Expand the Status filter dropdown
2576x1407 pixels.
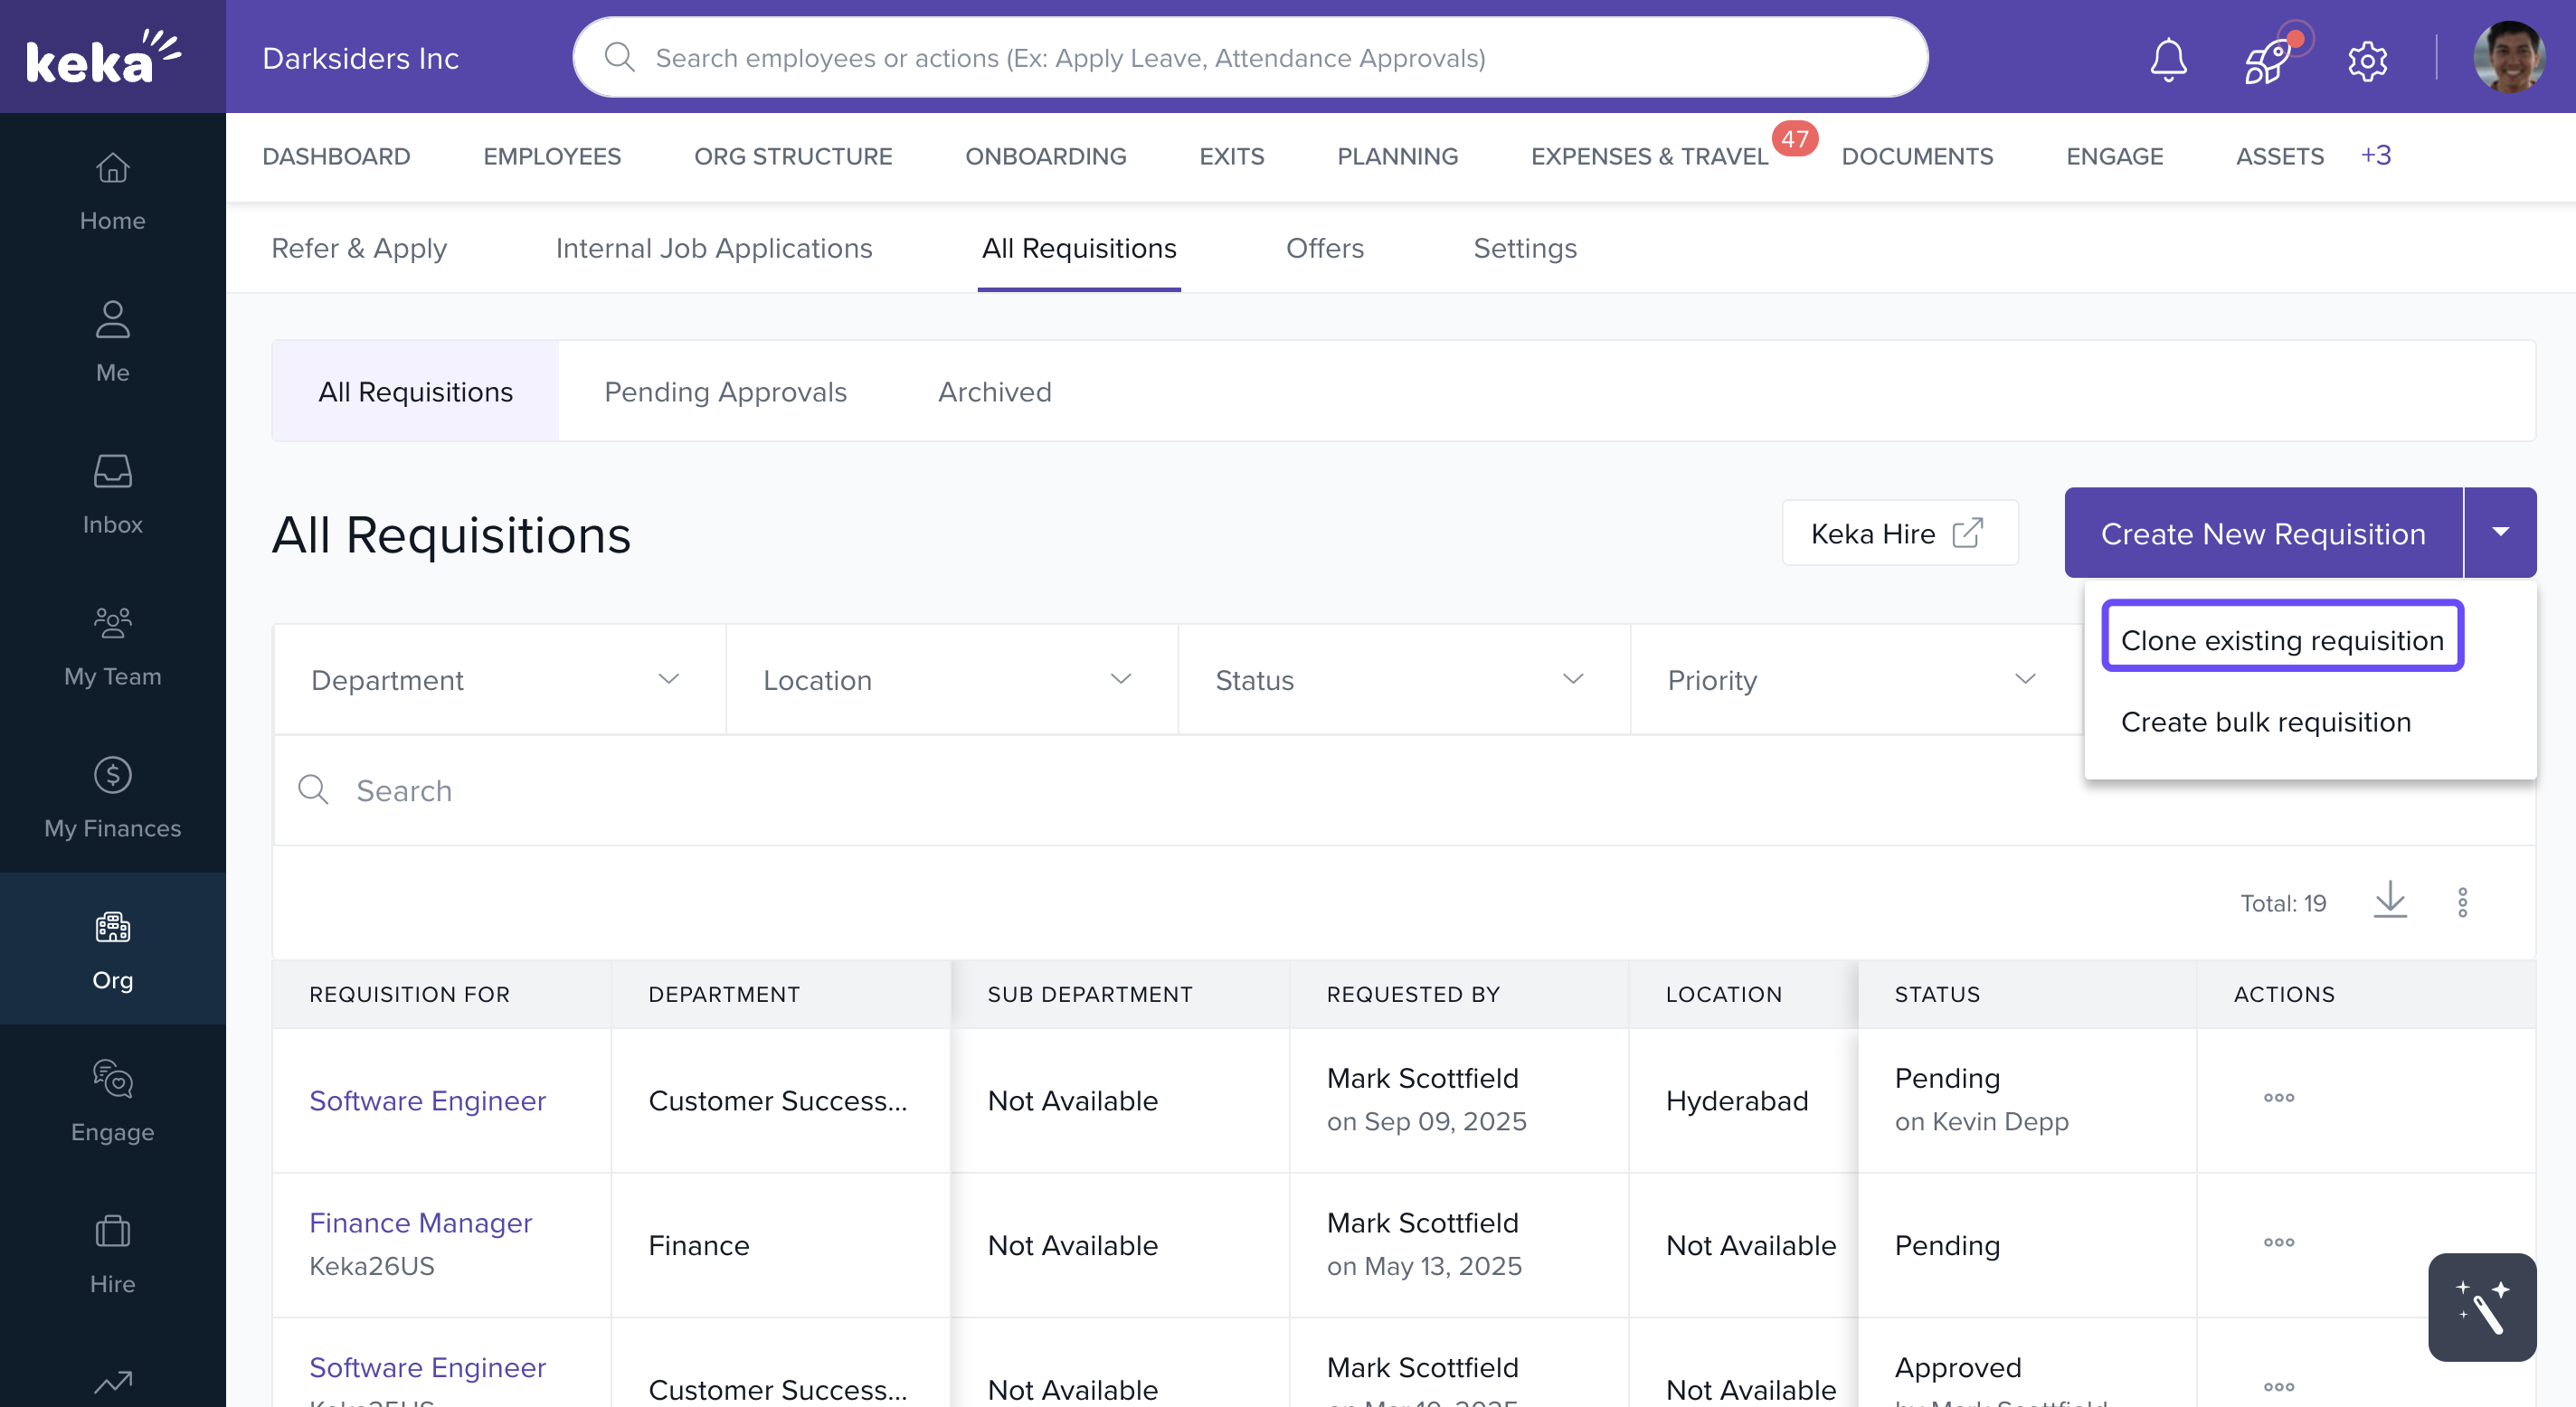pos(1402,680)
